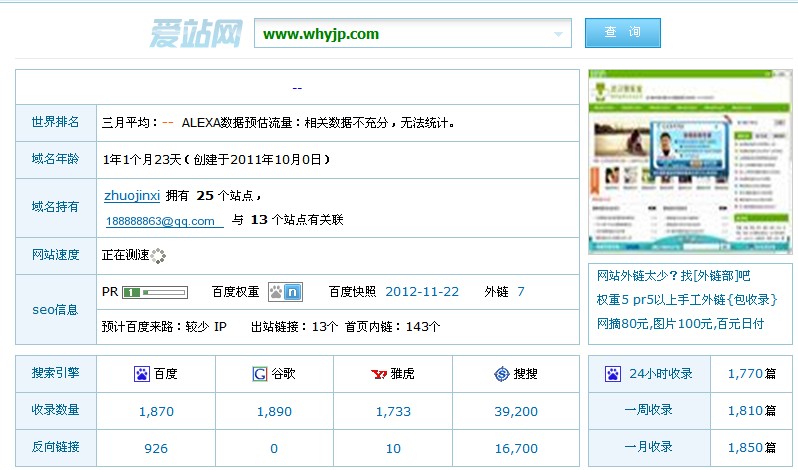The image size is (798, 470).
Task: Click the 188888863@qq.com email link
Action: (161, 221)
